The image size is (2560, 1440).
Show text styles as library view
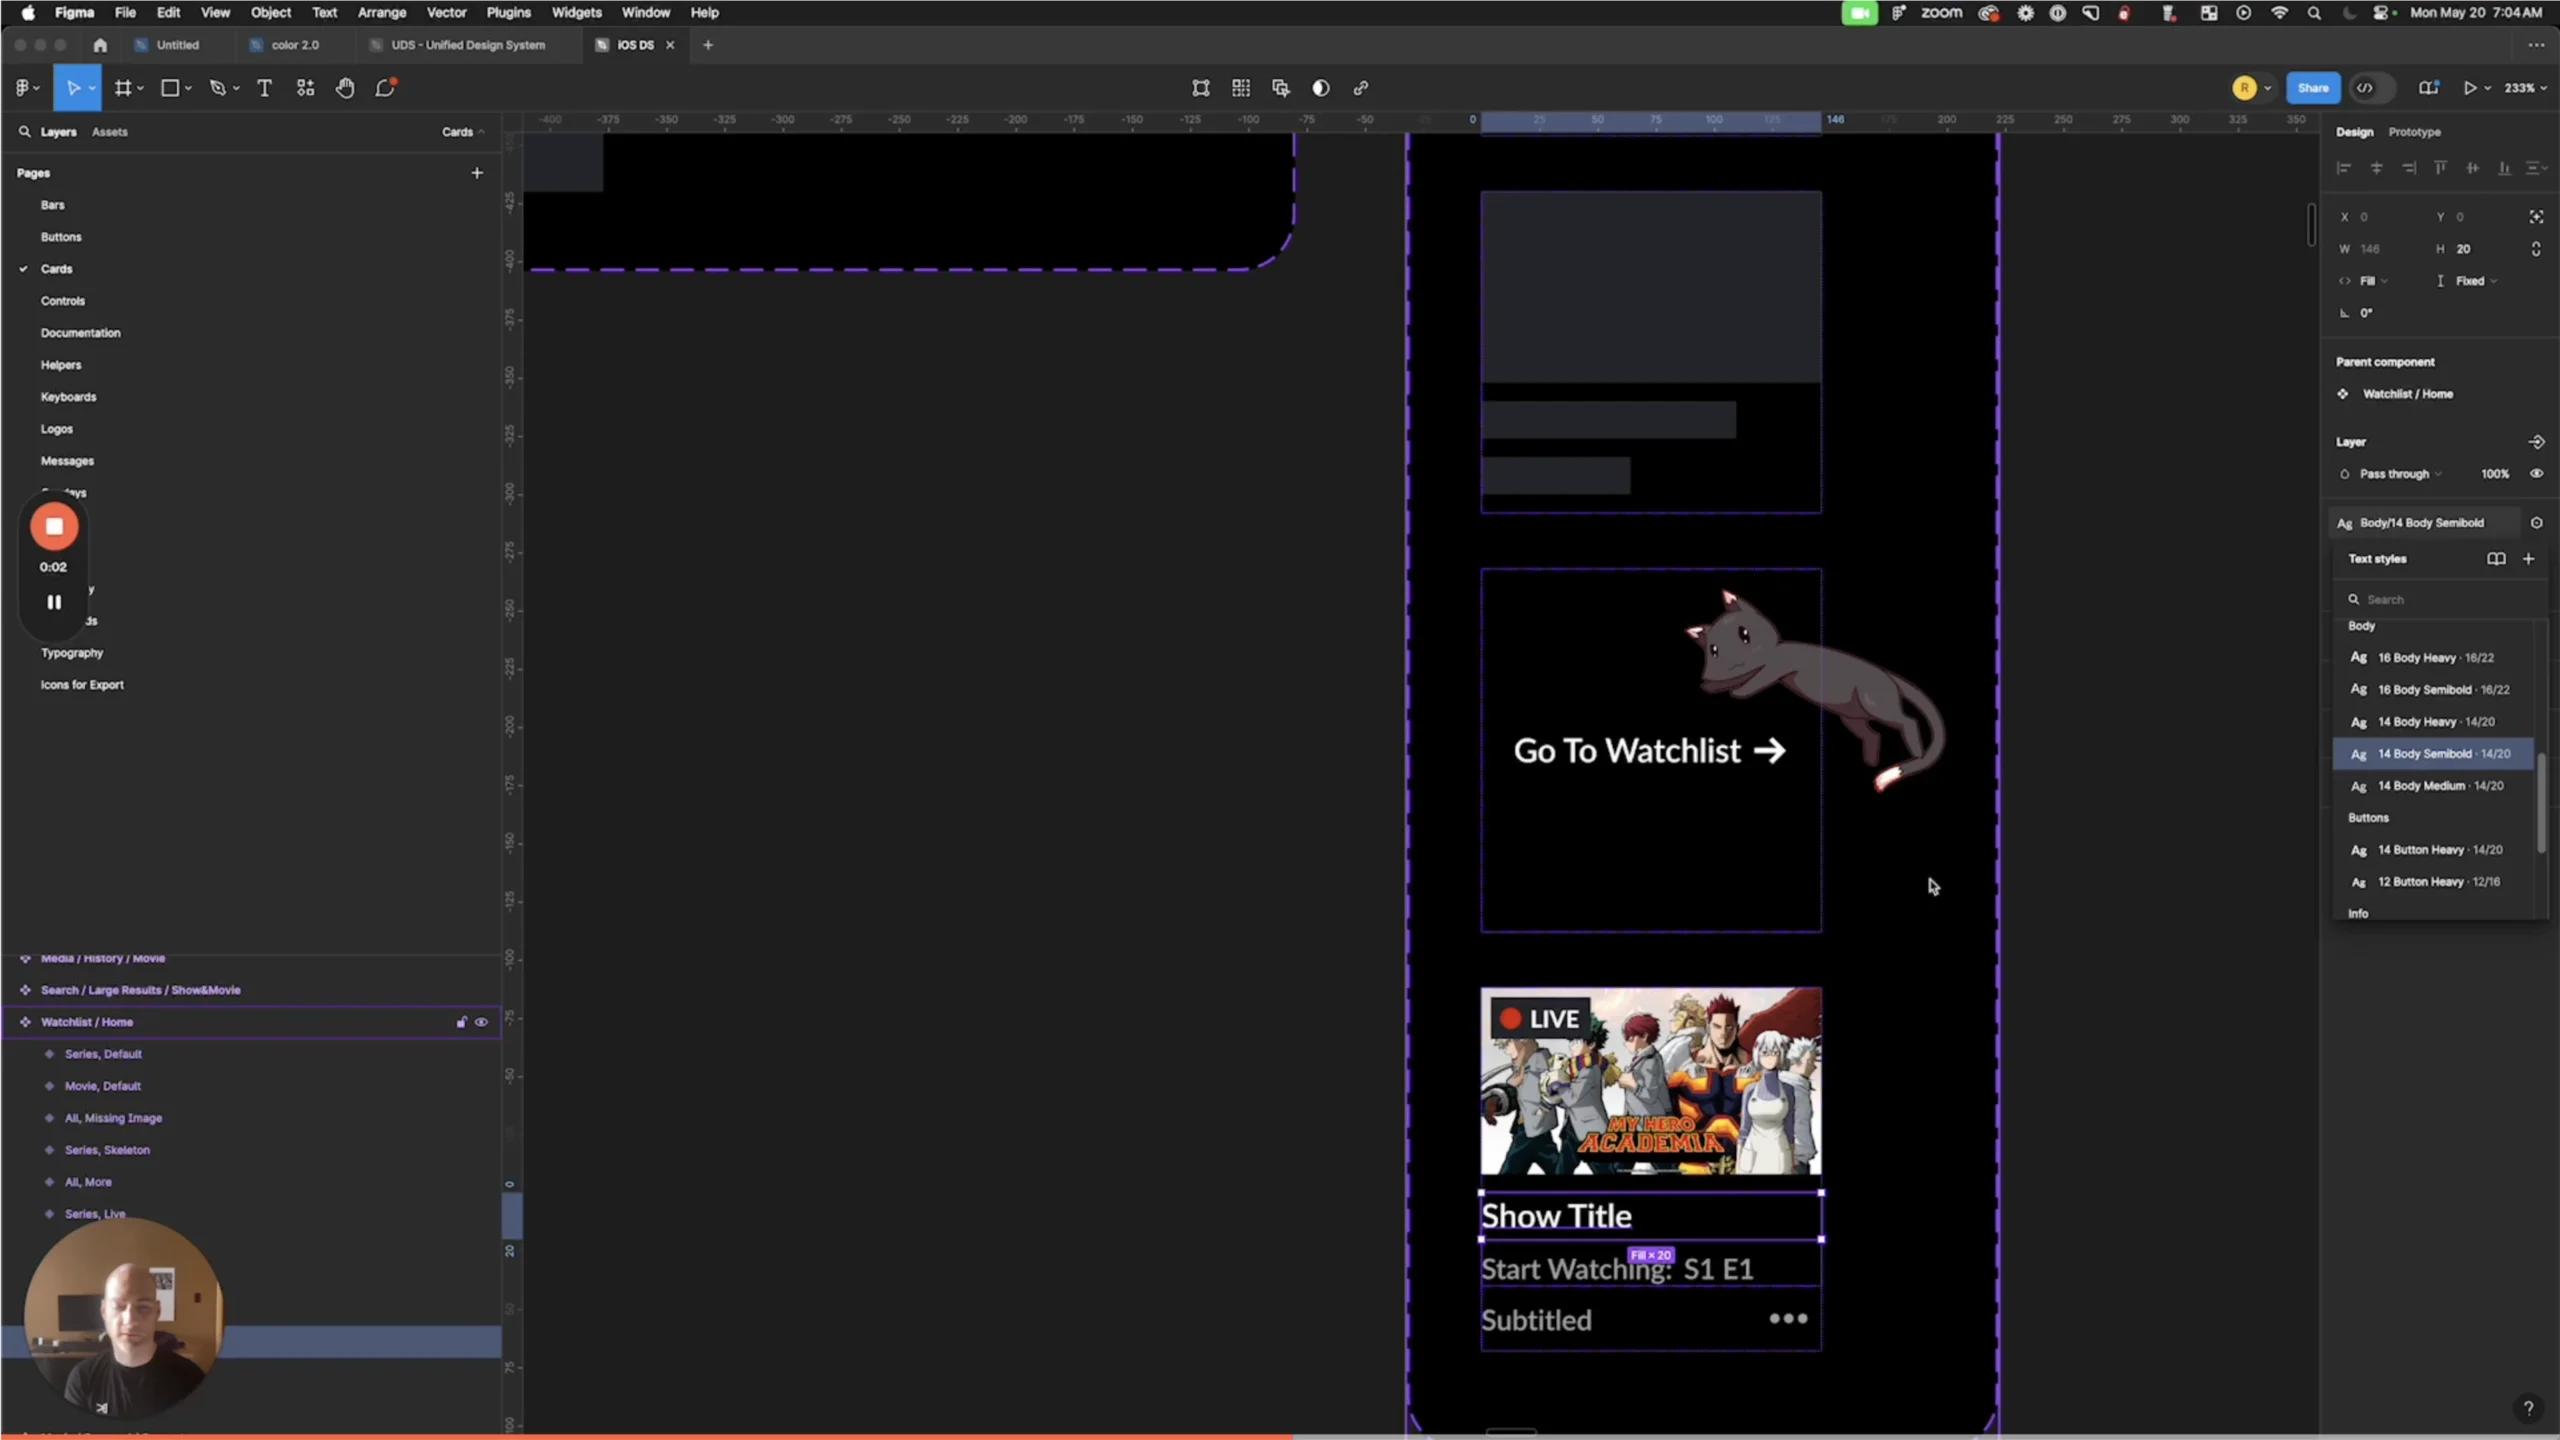(2496, 559)
